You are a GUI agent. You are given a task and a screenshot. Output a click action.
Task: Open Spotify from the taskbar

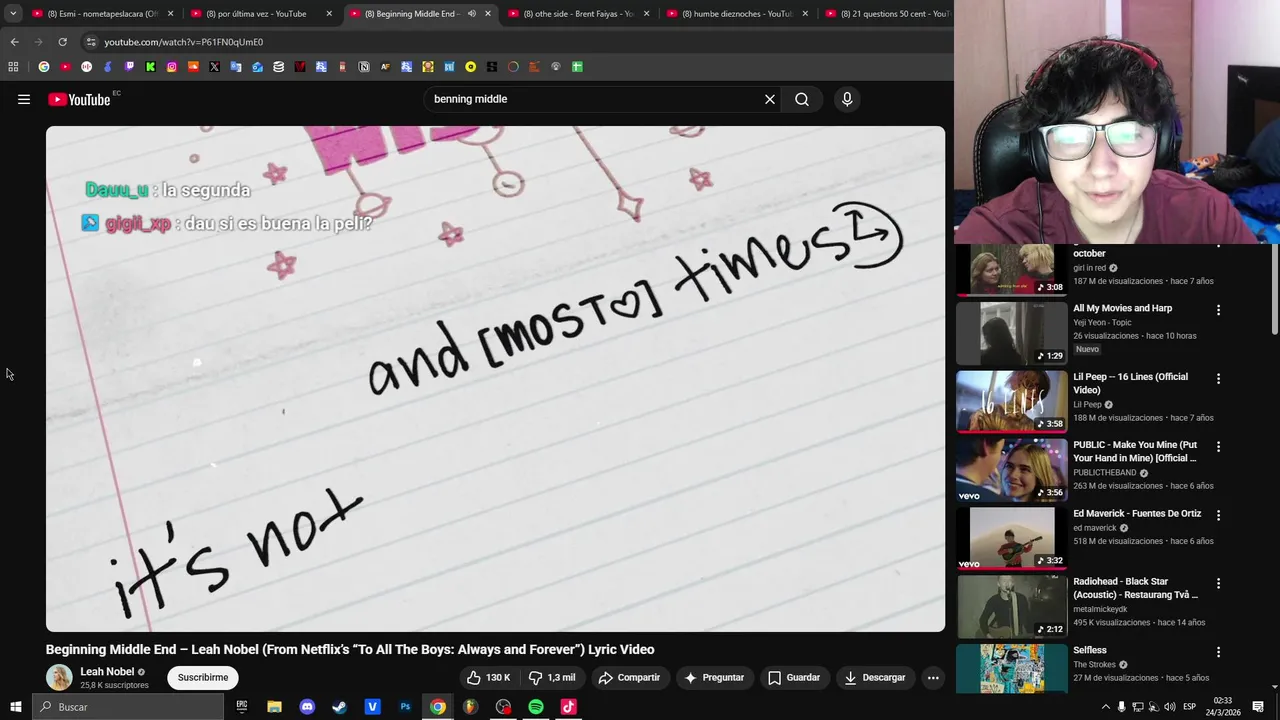536,707
